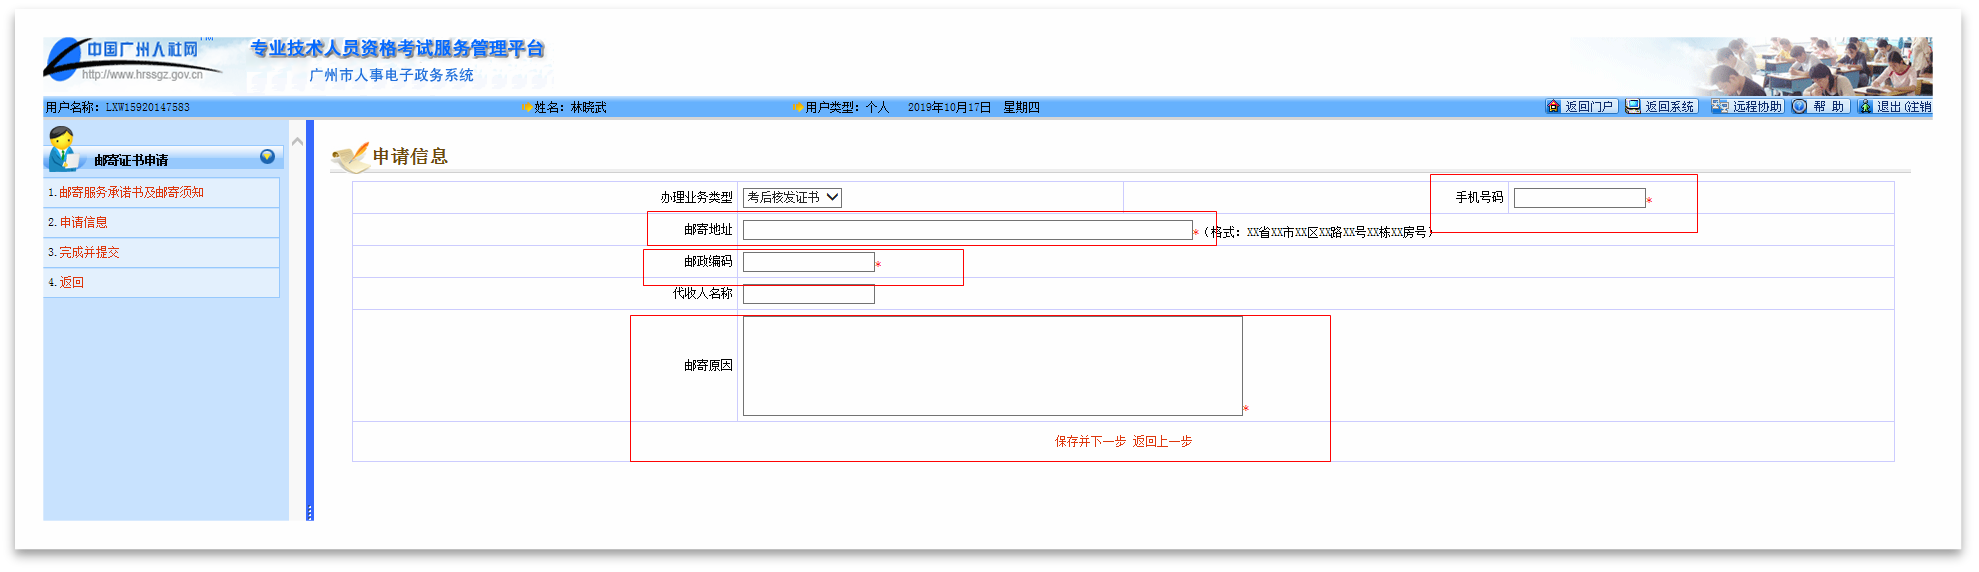
Task: Click the 保存并下一步 link
Action: [x=1090, y=441]
